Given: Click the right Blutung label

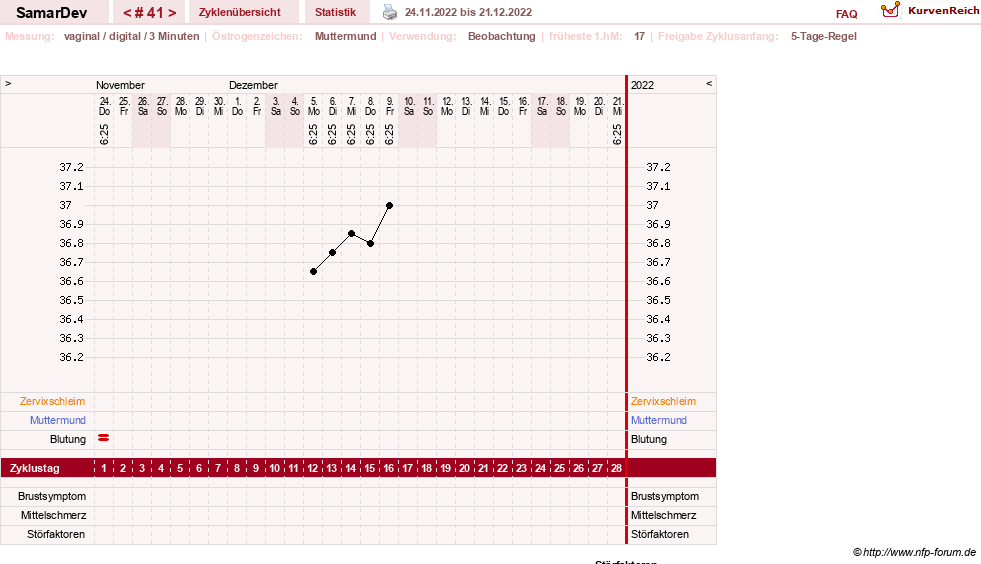Looking at the screenshot, I should click(649, 439).
